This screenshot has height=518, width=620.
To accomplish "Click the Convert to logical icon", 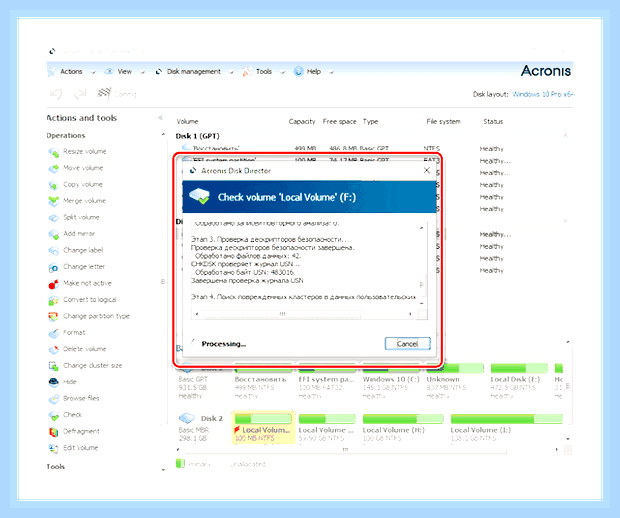I will [x=54, y=301].
